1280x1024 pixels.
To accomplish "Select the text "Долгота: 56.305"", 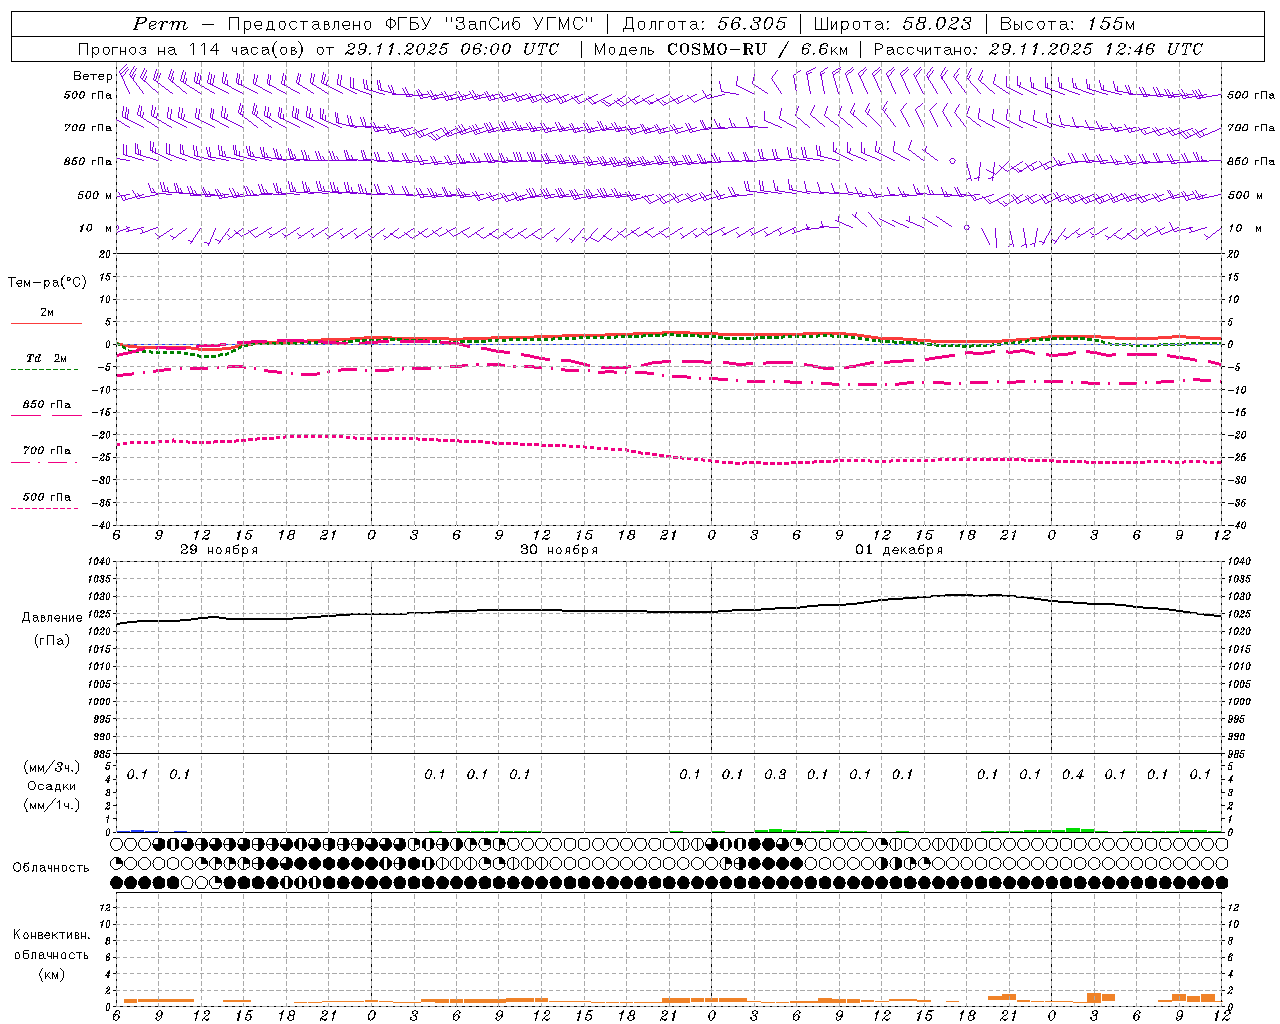I will 705,24.
